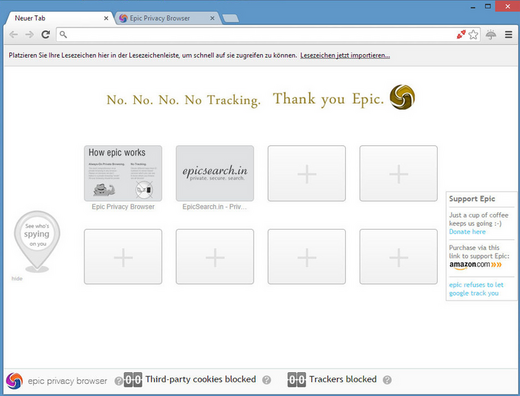This screenshot has width=520, height=396.
Task: Add a site in the third top-row tile
Action: click(x=307, y=173)
